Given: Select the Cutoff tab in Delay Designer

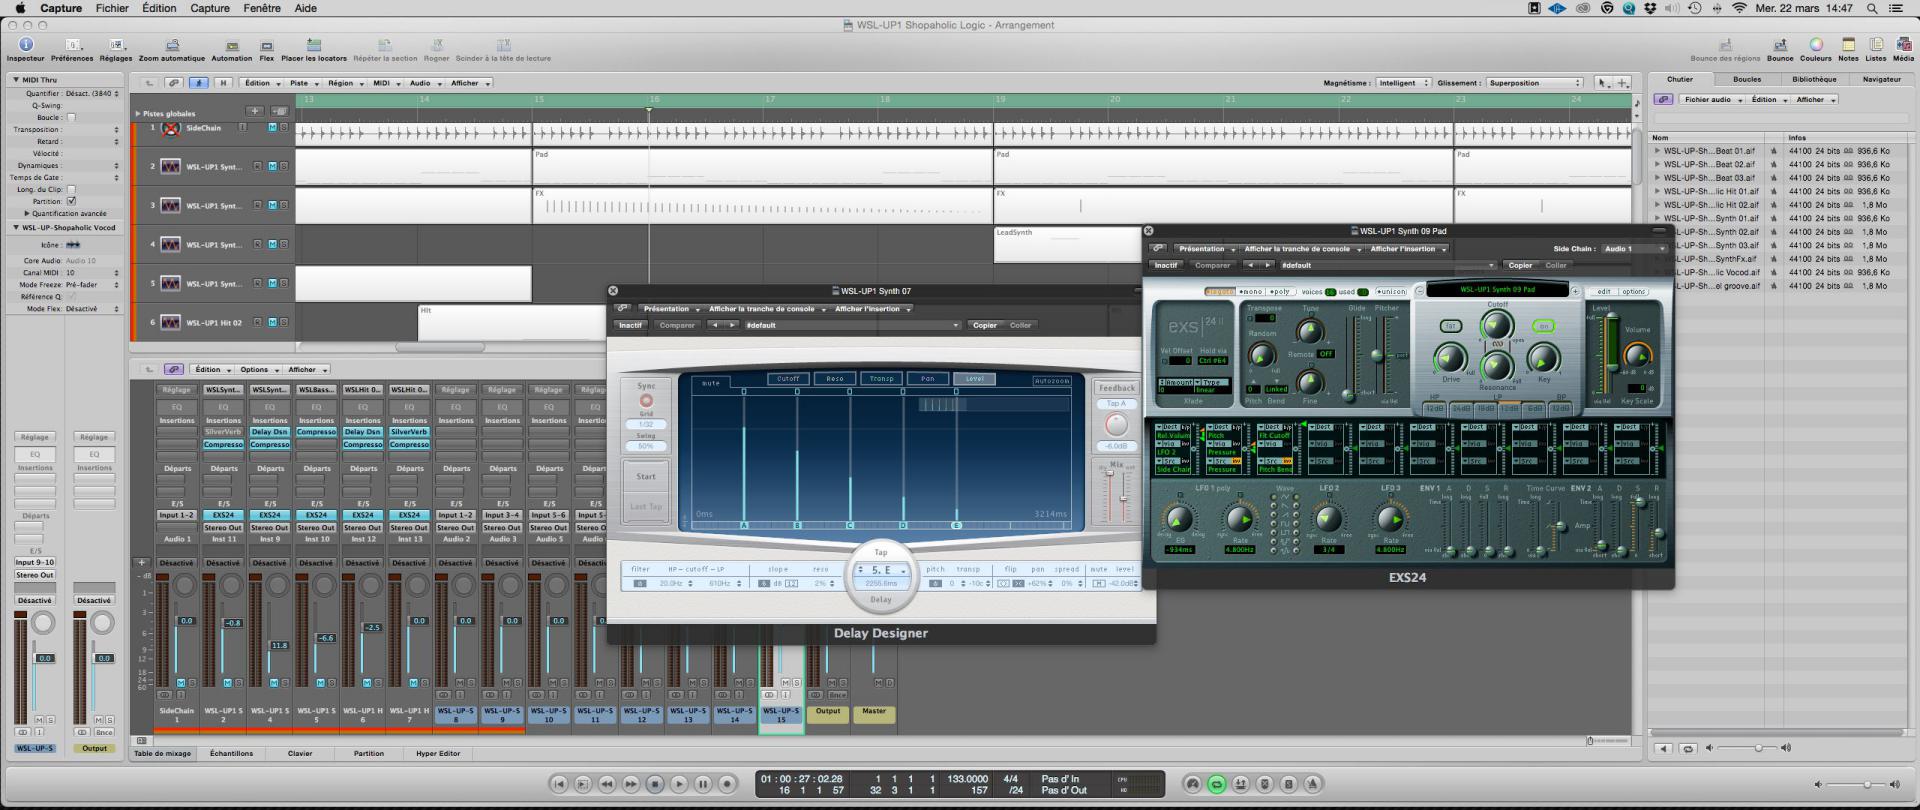Looking at the screenshot, I should point(788,379).
